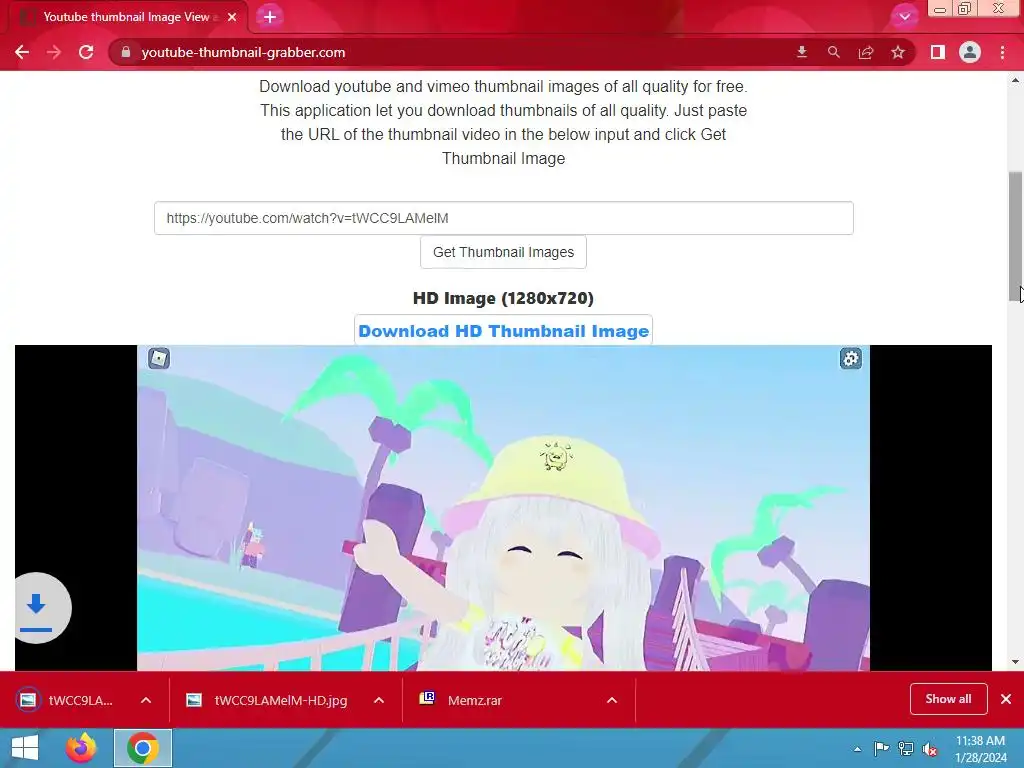Click the forward navigation arrow
1024x768 pixels.
click(54, 52)
